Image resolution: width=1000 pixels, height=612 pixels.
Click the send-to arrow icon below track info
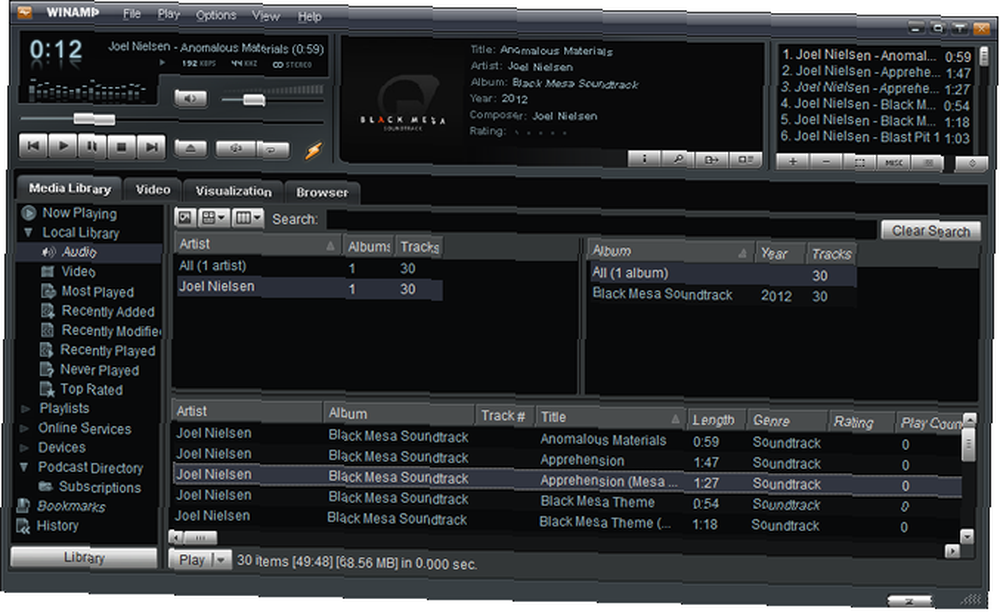(x=712, y=159)
